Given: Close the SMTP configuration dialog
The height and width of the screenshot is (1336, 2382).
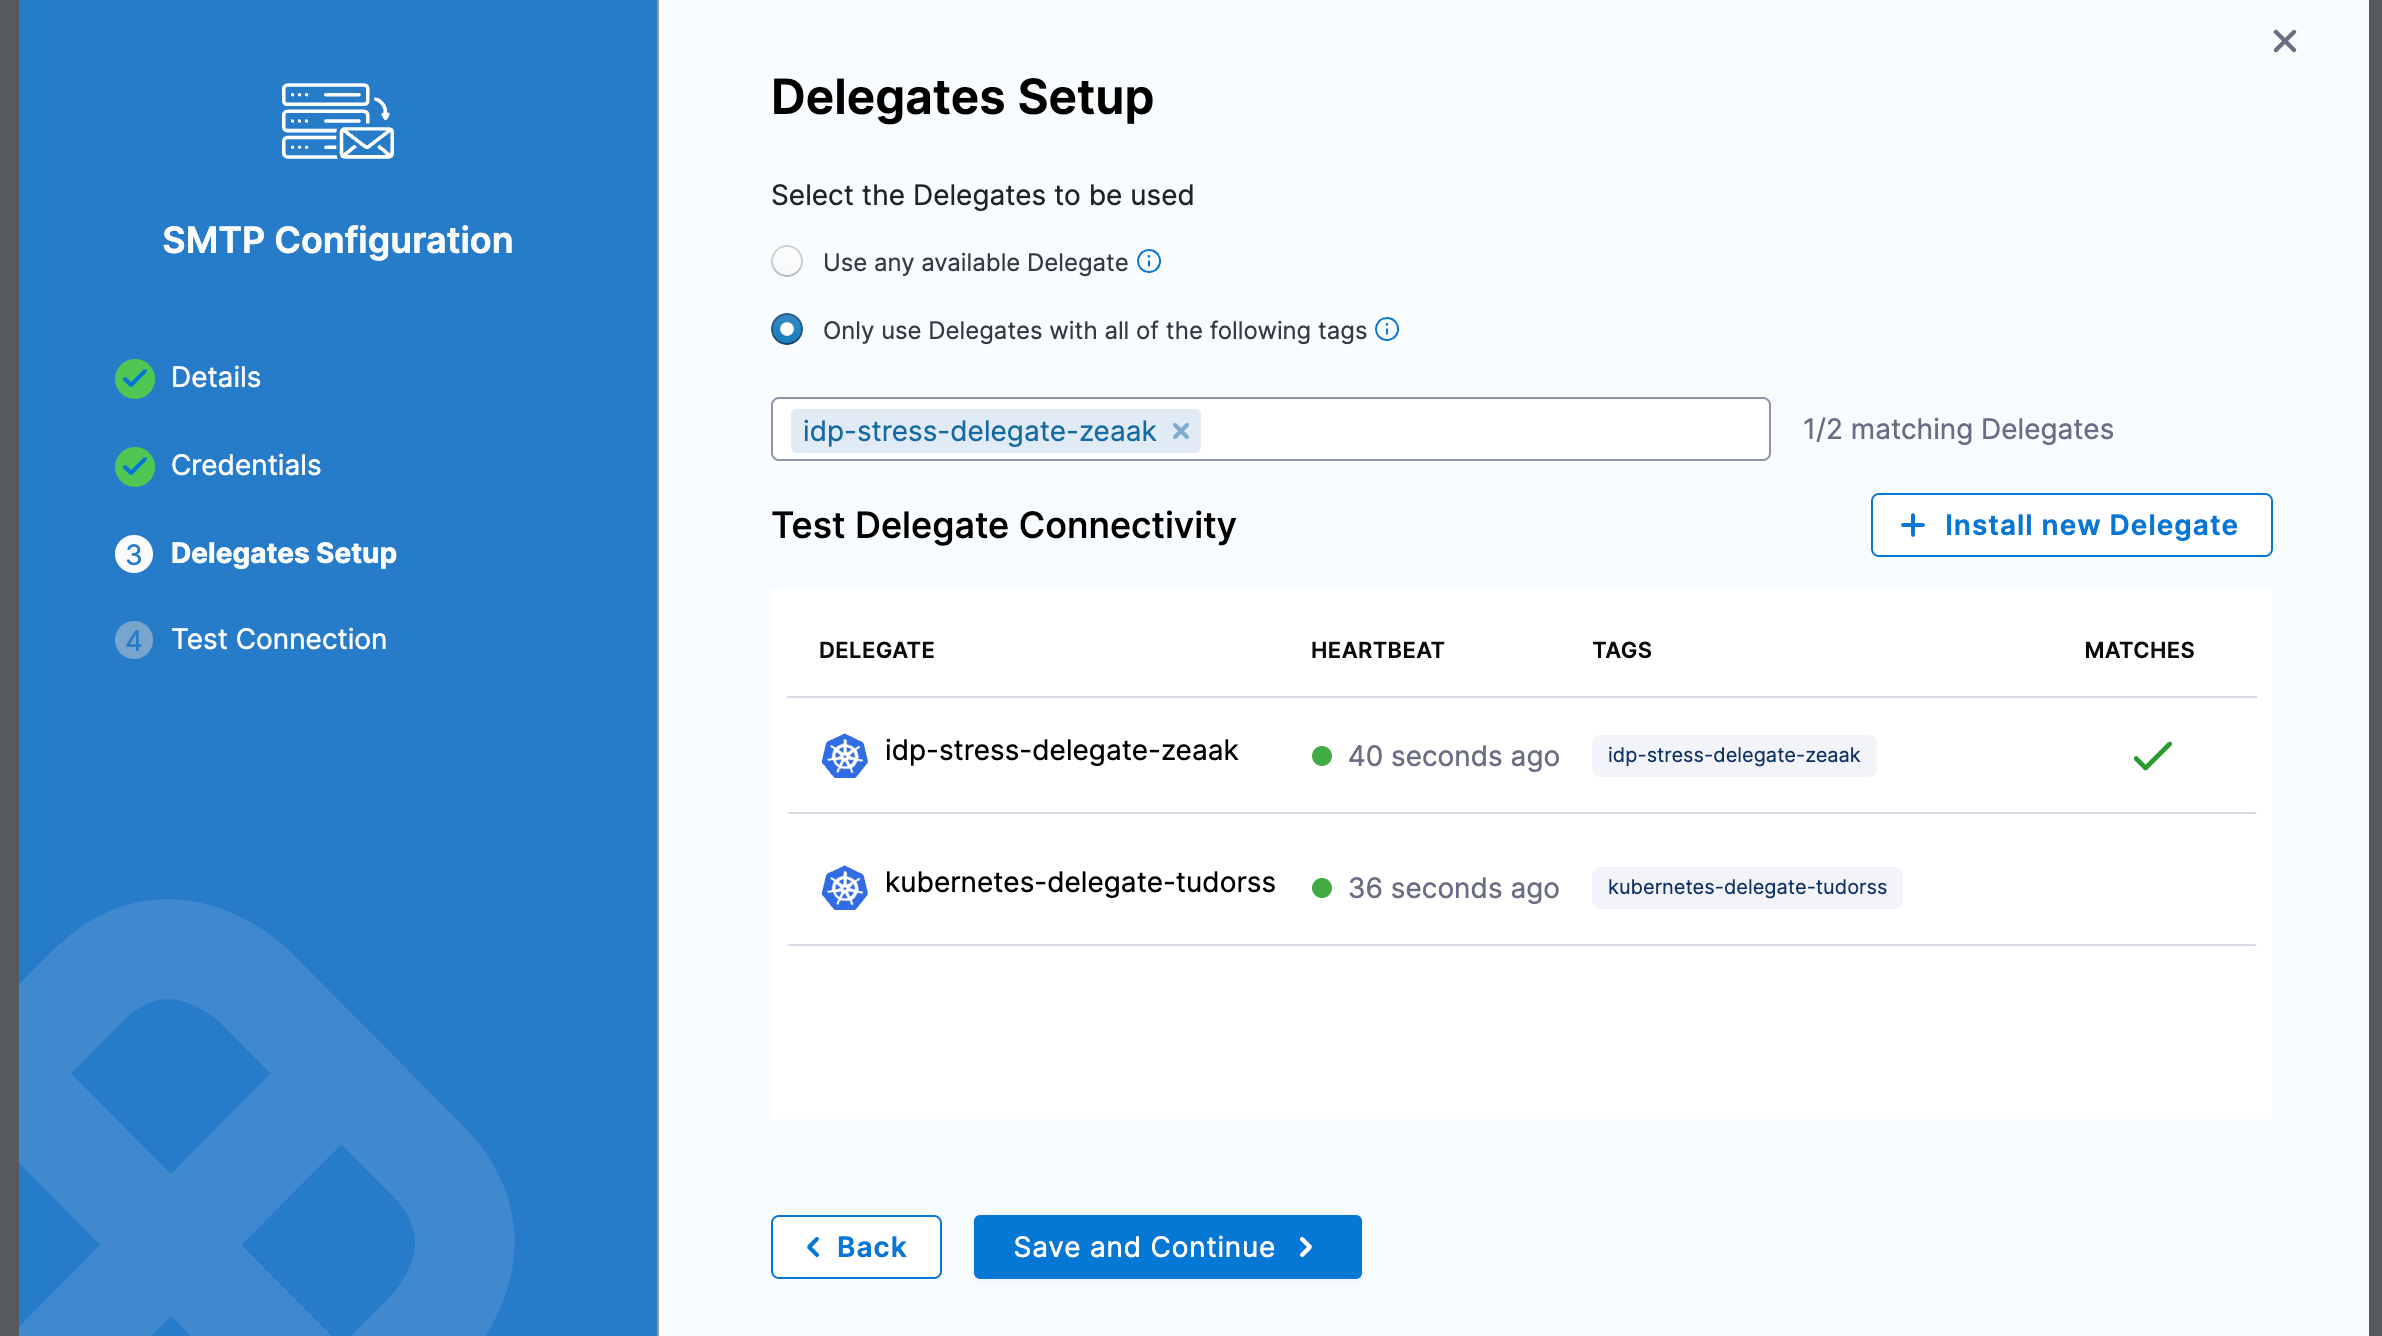Looking at the screenshot, I should [x=2284, y=41].
